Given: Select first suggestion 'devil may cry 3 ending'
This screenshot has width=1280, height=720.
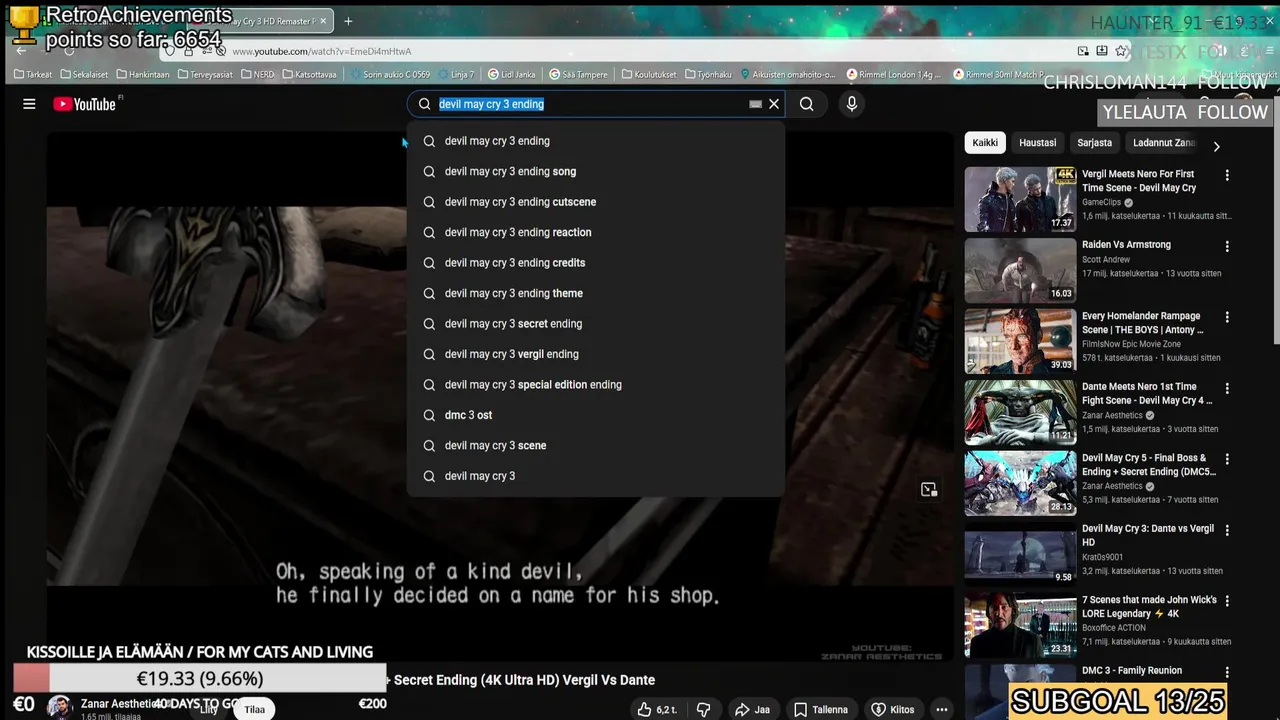Looking at the screenshot, I should click(x=596, y=141).
